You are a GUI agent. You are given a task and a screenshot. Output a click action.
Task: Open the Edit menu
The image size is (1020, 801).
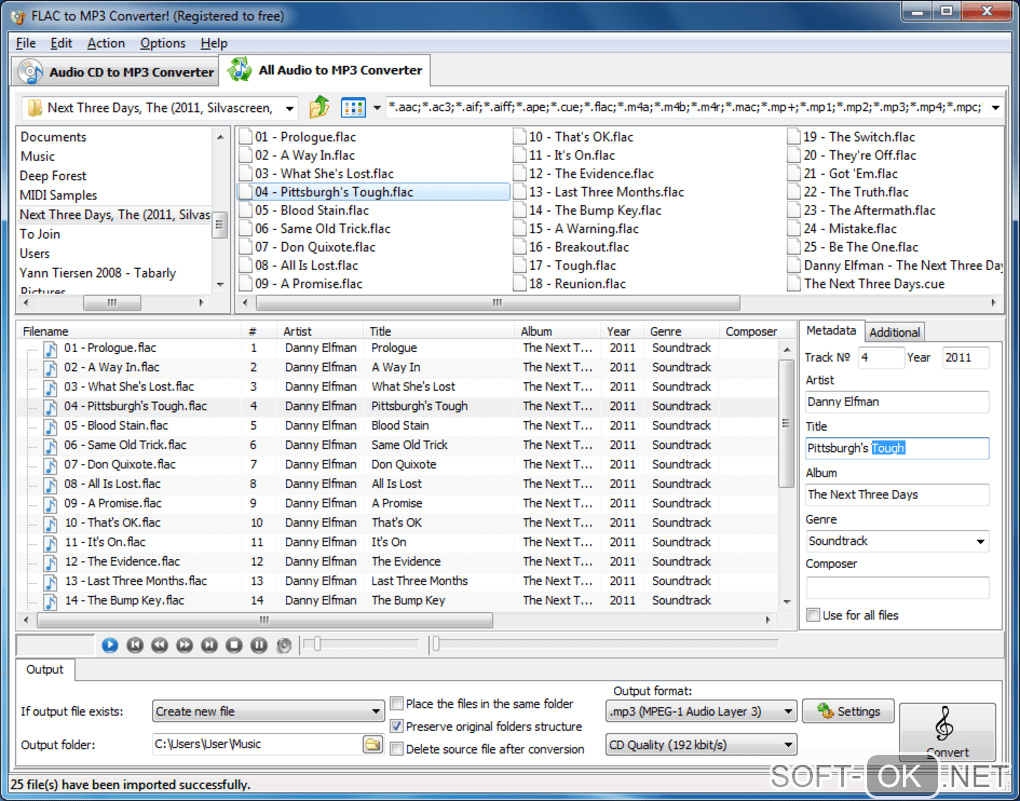click(x=61, y=43)
